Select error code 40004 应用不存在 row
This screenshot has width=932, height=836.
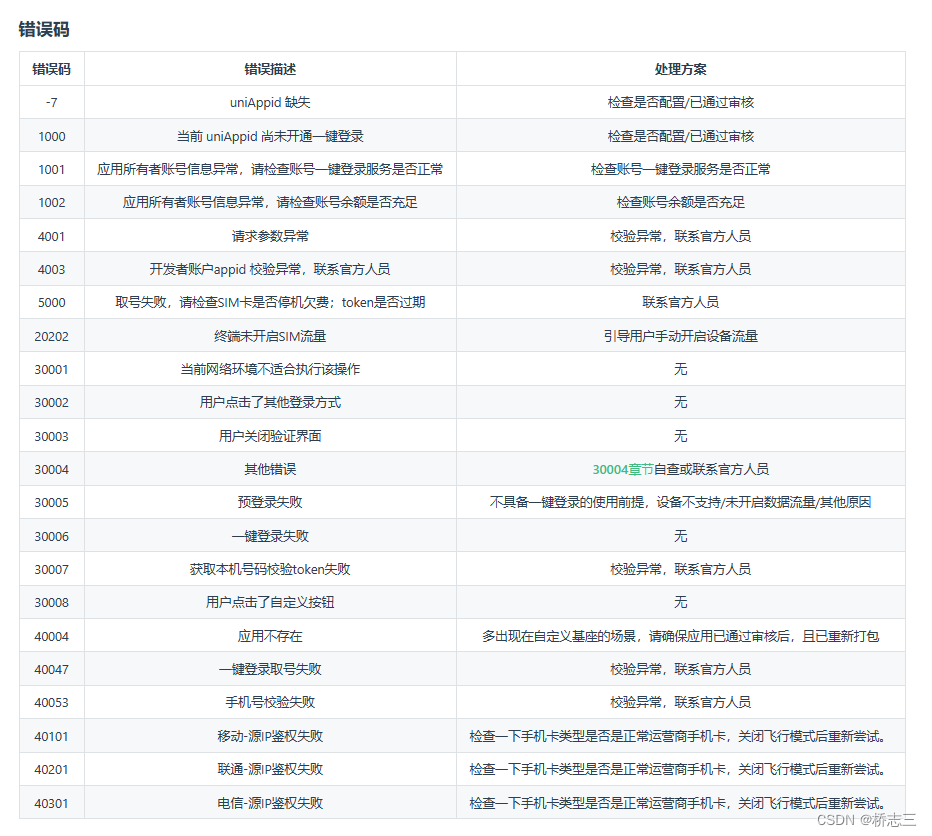(x=271, y=635)
